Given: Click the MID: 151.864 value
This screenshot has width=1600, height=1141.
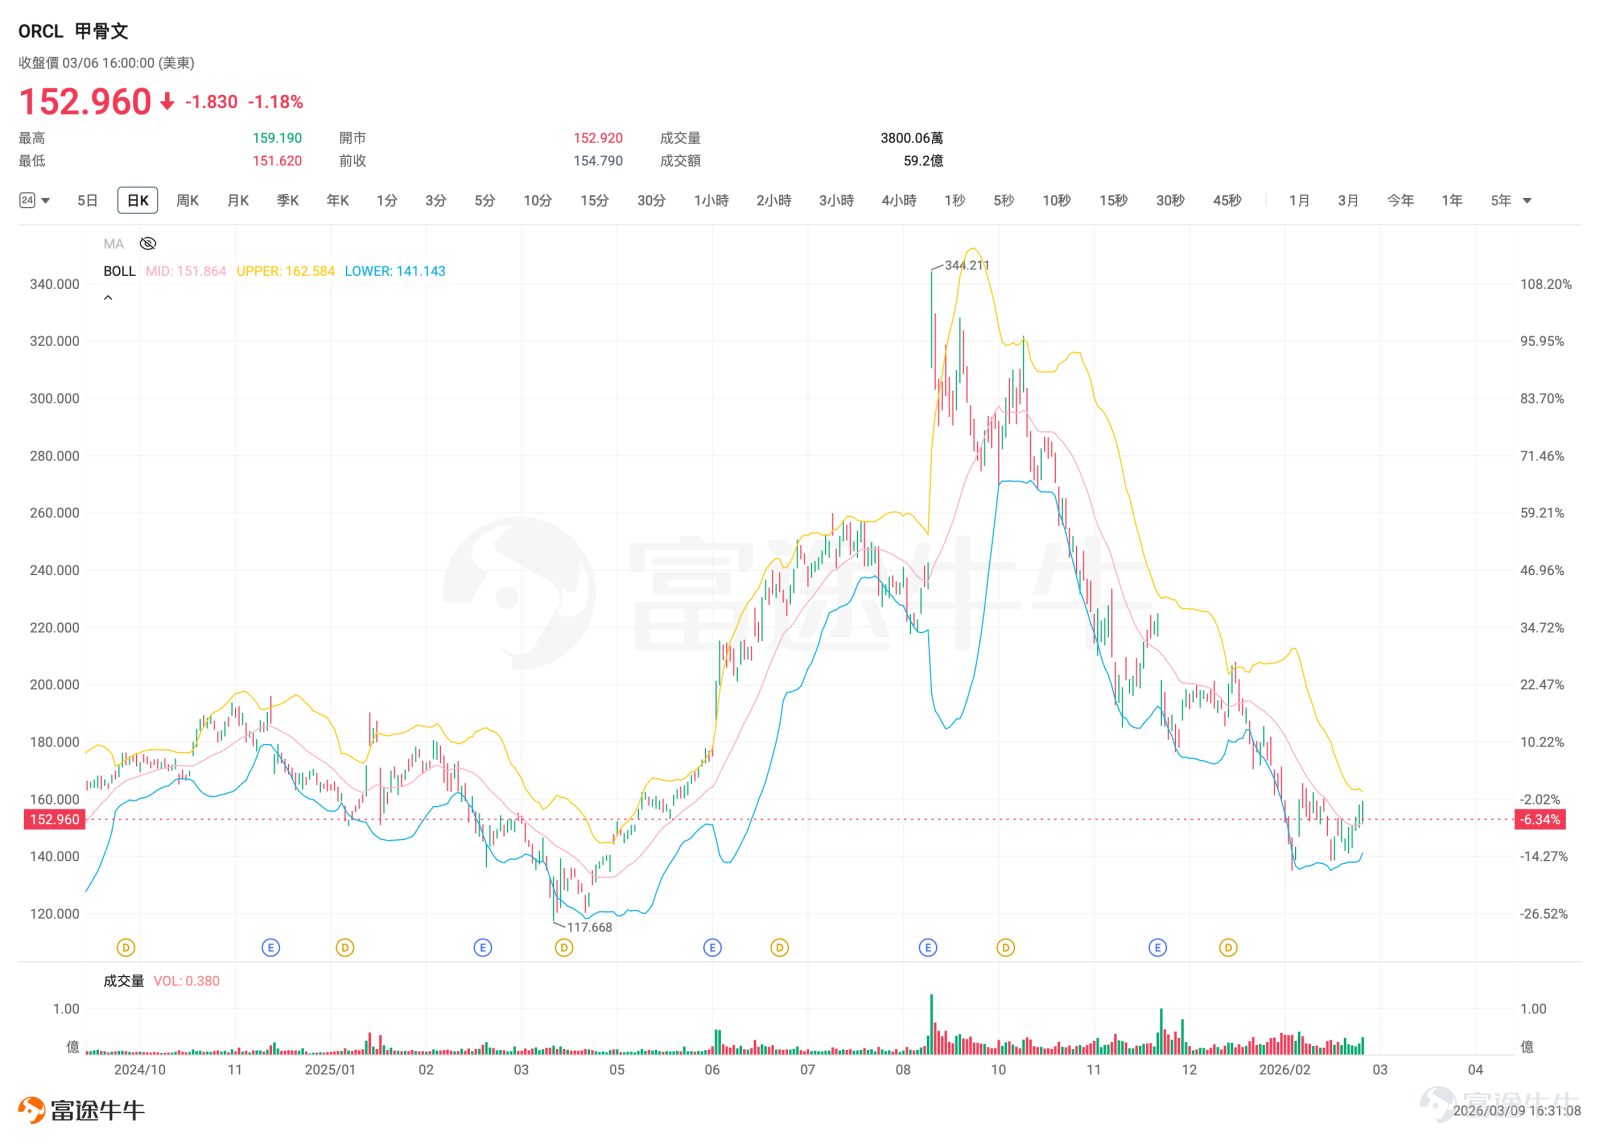Looking at the screenshot, I should tap(186, 271).
